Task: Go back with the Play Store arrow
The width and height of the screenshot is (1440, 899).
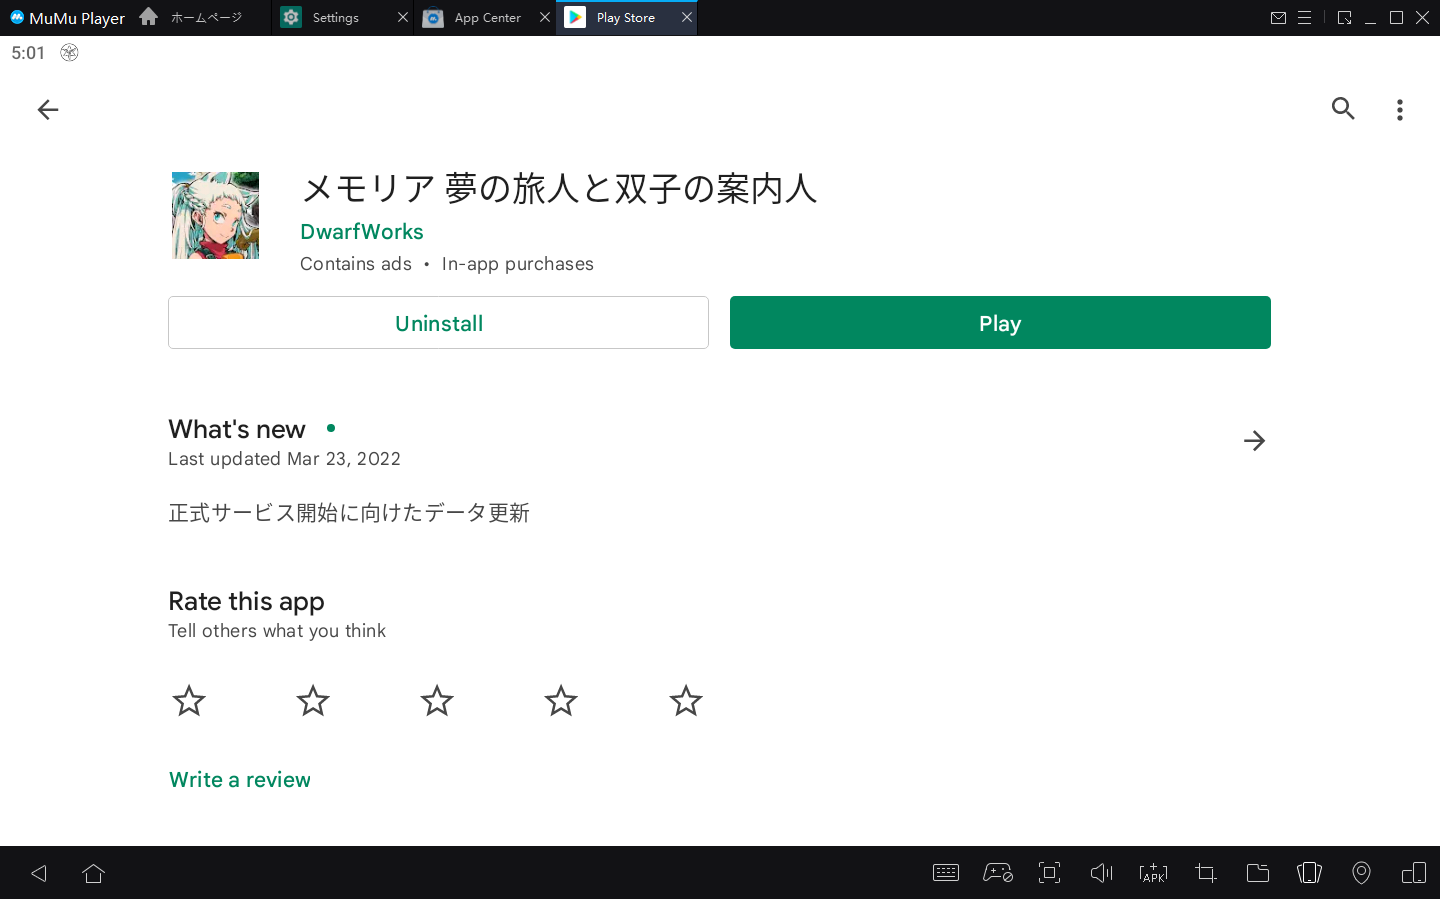Action: [47, 109]
